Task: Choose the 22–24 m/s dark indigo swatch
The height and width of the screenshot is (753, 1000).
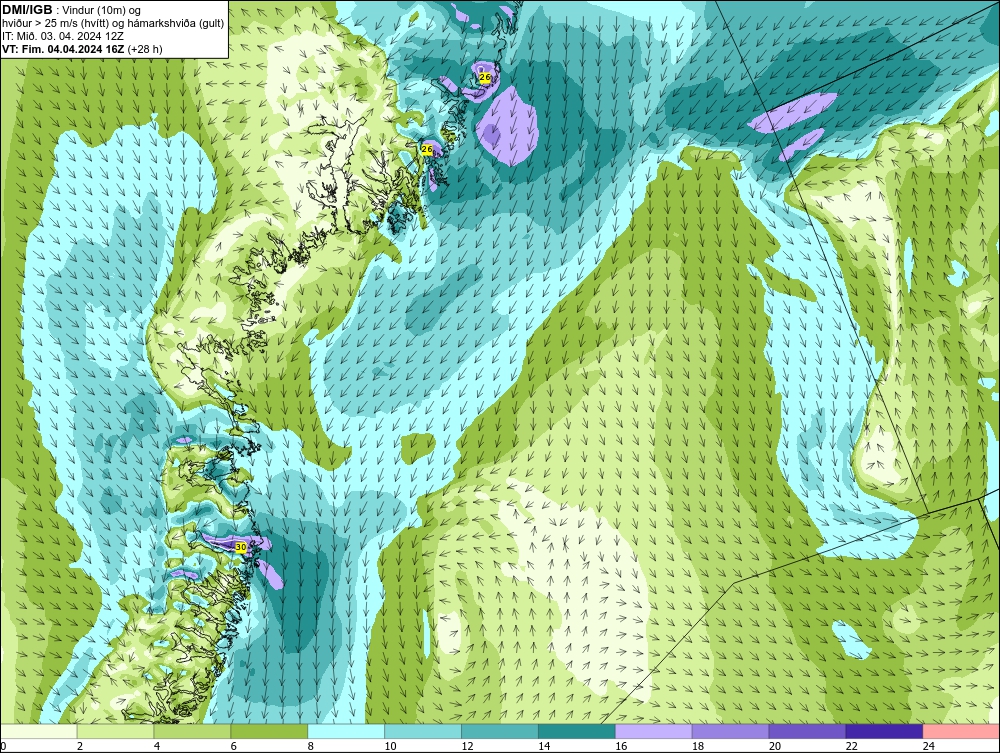Action: [x=885, y=731]
